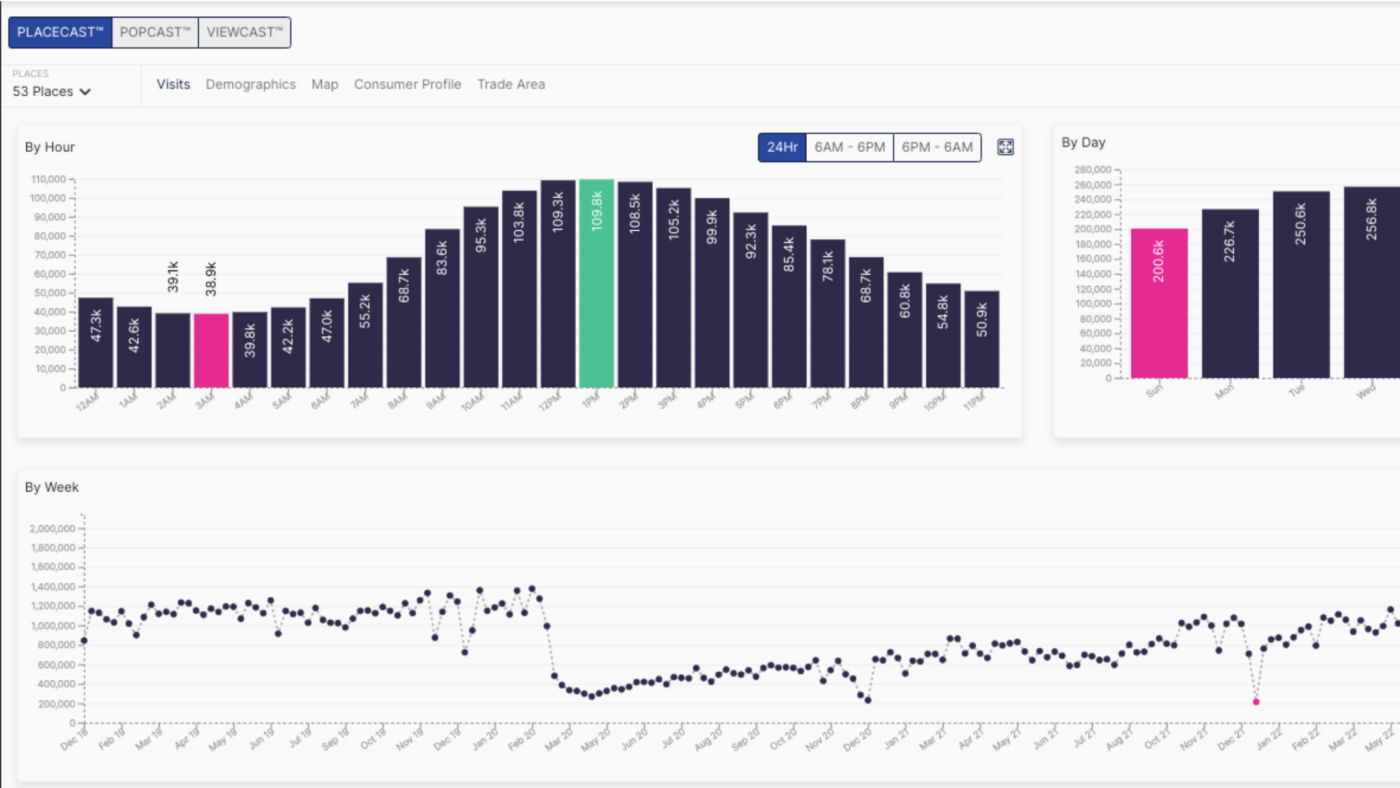The width and height of the screenshot is (1400, 788).
Task: Click the Visits navigation link
Action: 173,84
